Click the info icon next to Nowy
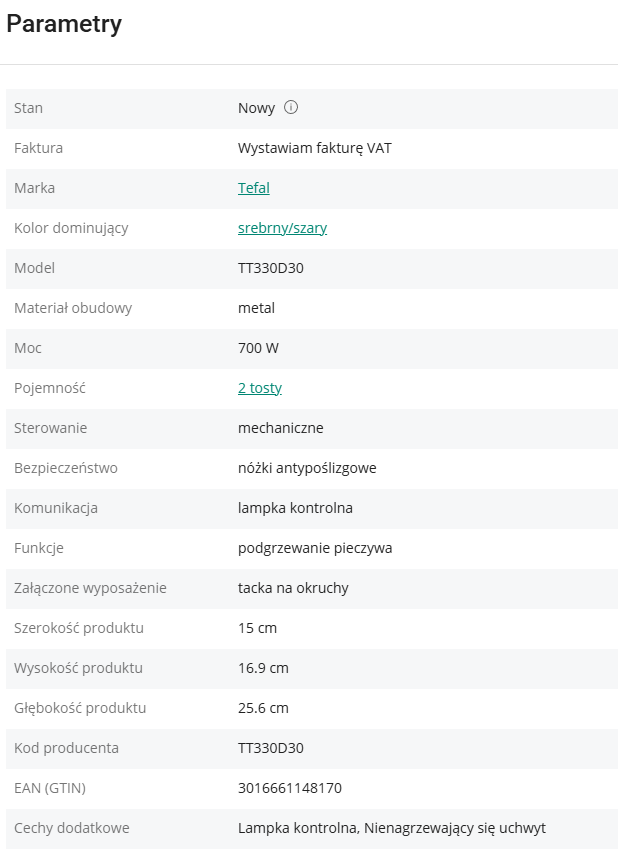618x856 pixels. [x=291, y=108]
